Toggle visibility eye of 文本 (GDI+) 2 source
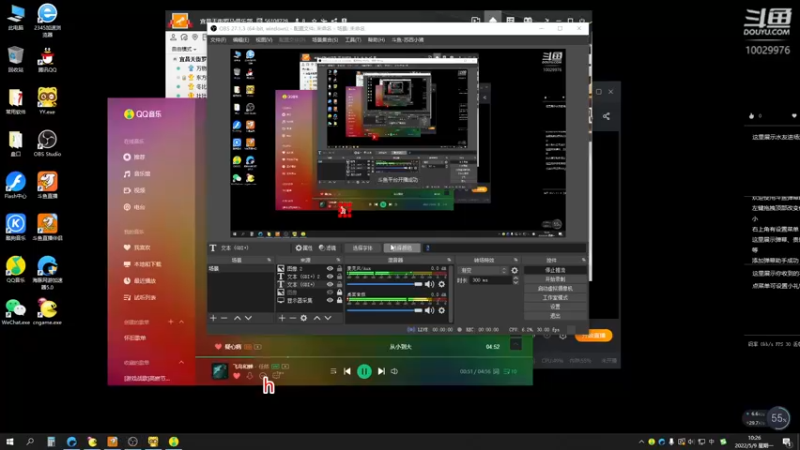800x450 pixels. [x=330, y=277]
